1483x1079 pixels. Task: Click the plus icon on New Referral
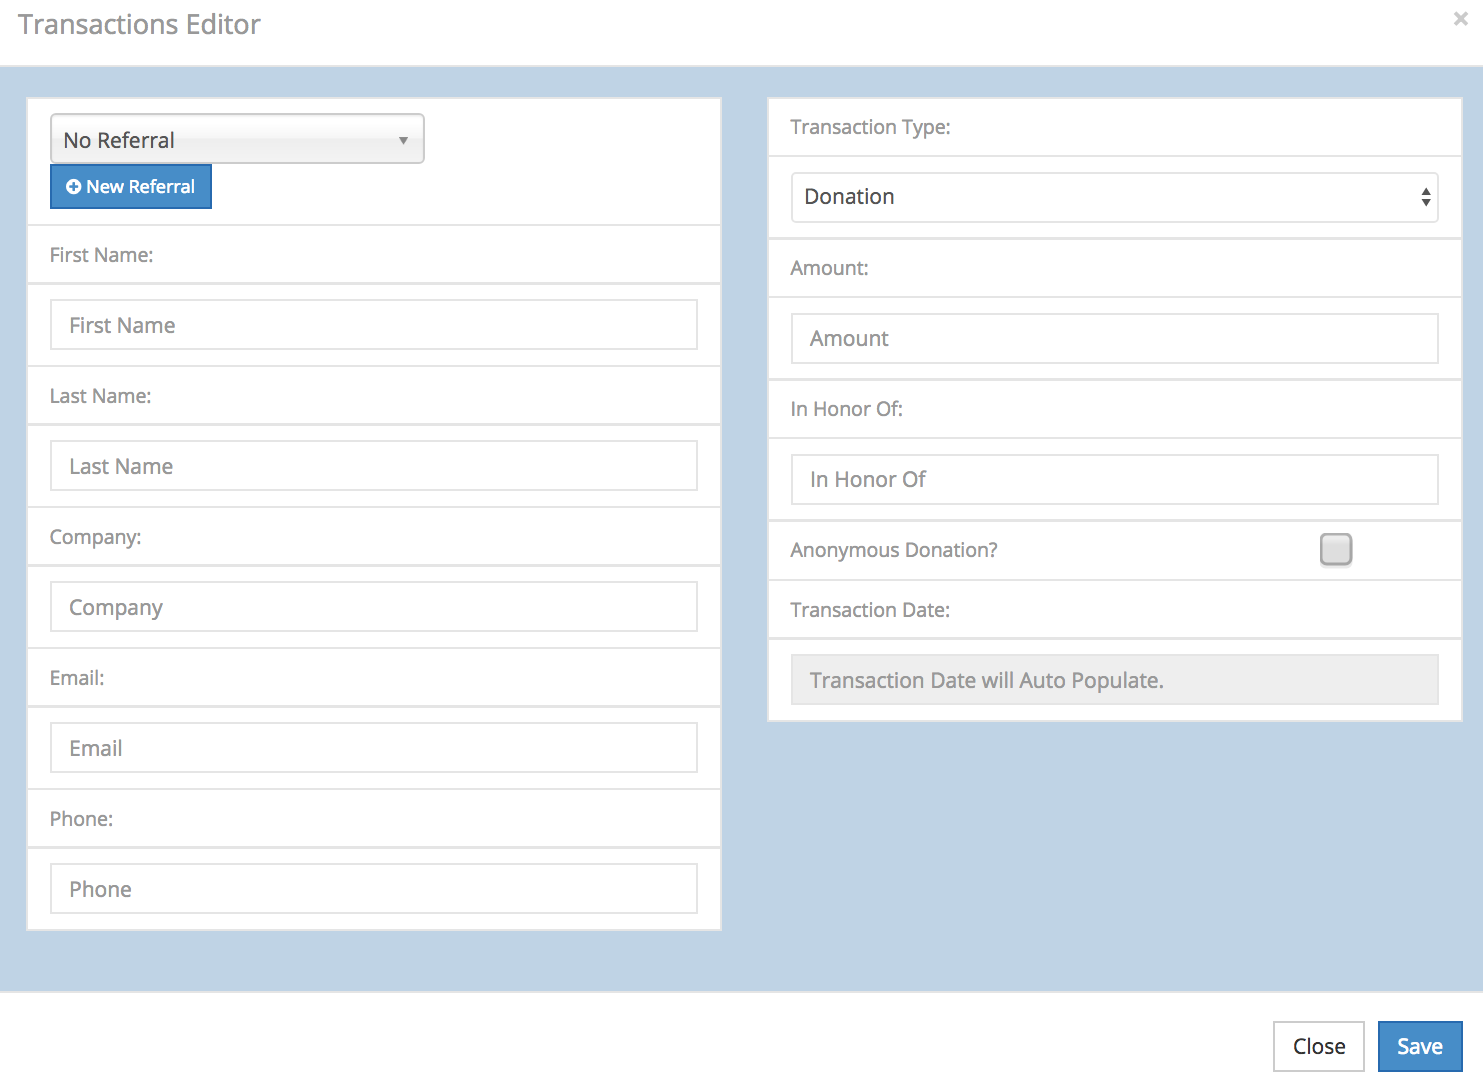73,187
